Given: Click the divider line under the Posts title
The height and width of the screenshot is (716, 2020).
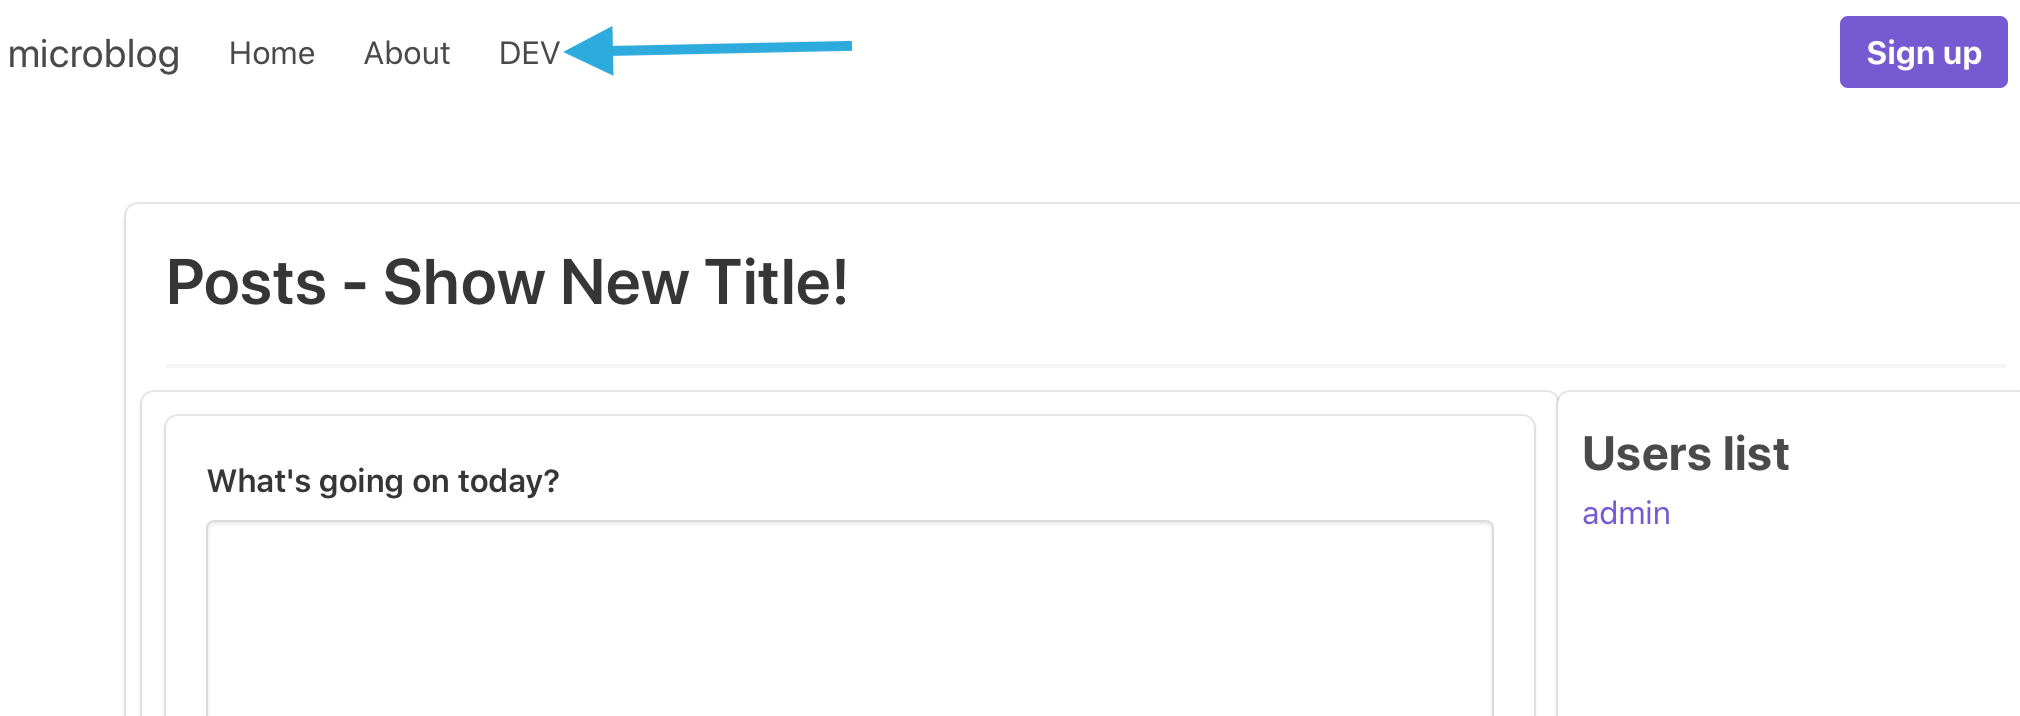Looking at the screenshot, I should [x=1085, y=366].
